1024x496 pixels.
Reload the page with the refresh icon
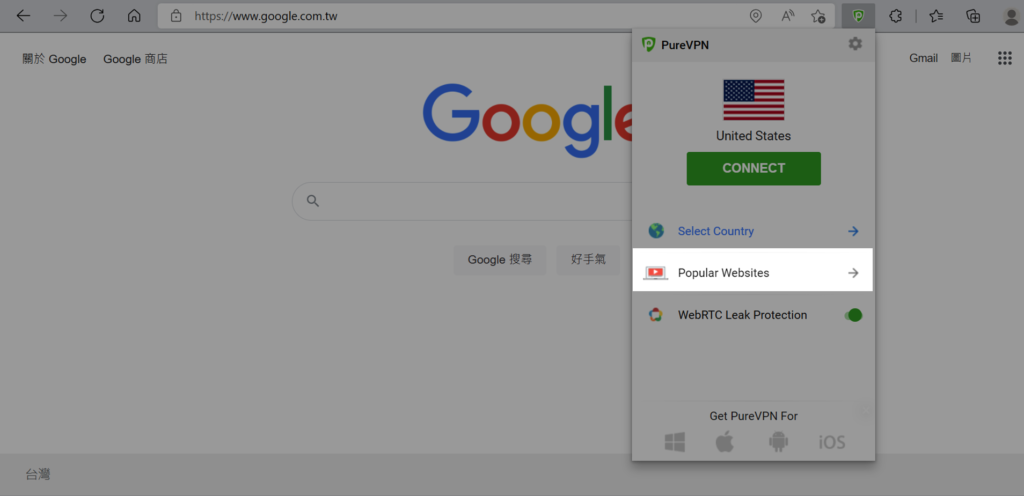pyautogui.click(x=97, y=16)
